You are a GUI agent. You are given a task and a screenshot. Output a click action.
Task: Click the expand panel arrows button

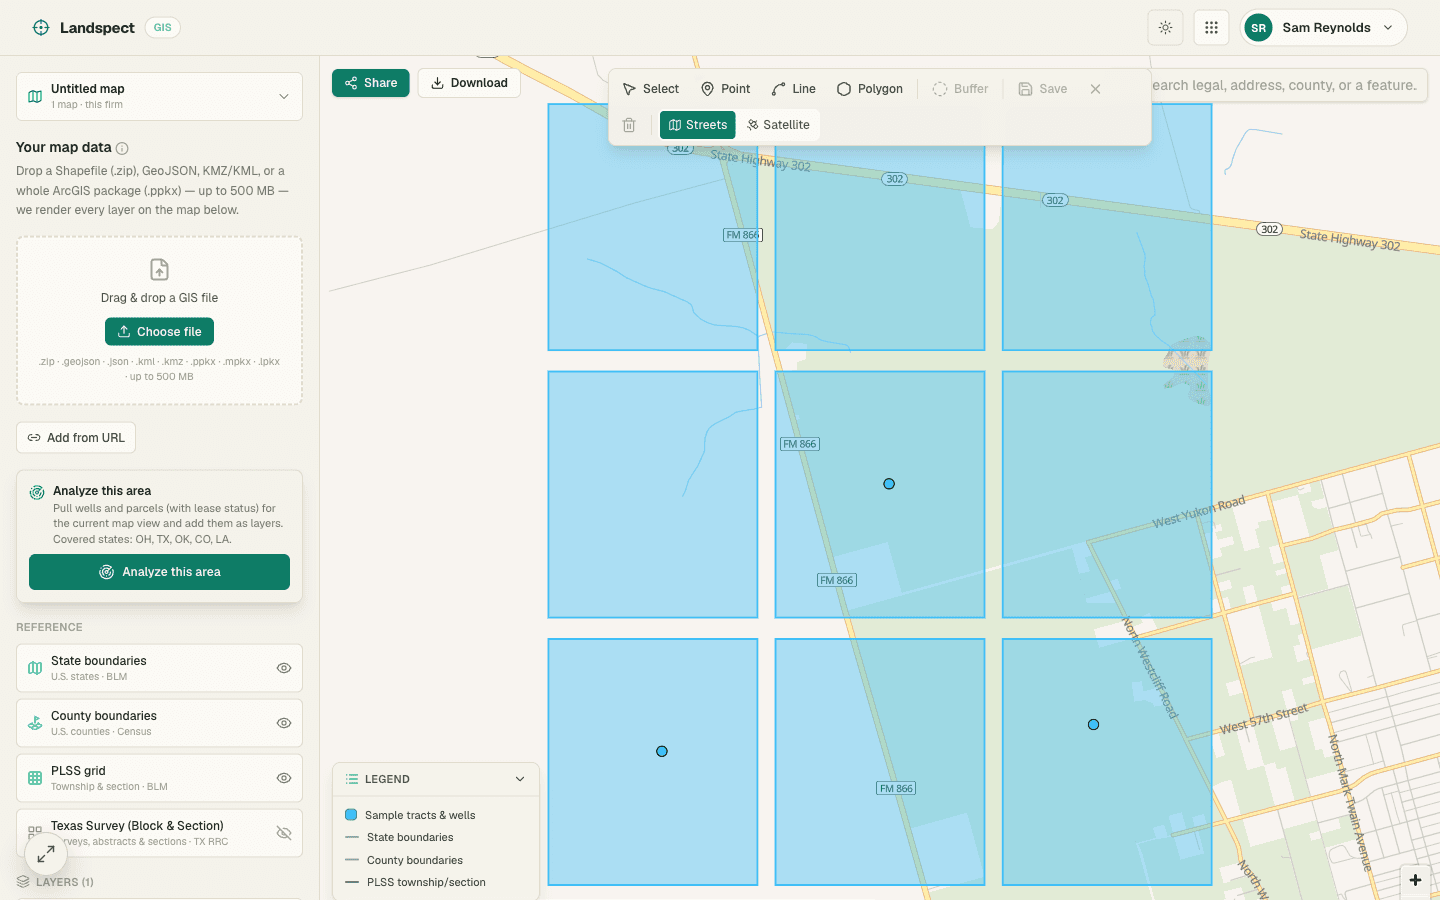pos(46,854)
